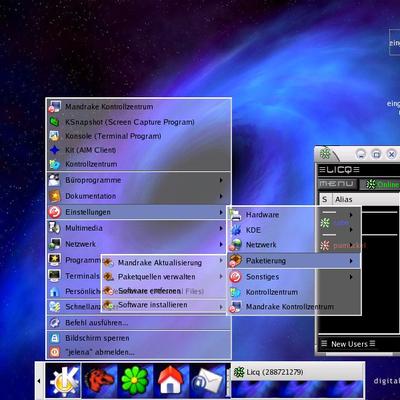Open the Licq Online status dropdown
Screen dimensions: 400x400
point(380,184)
